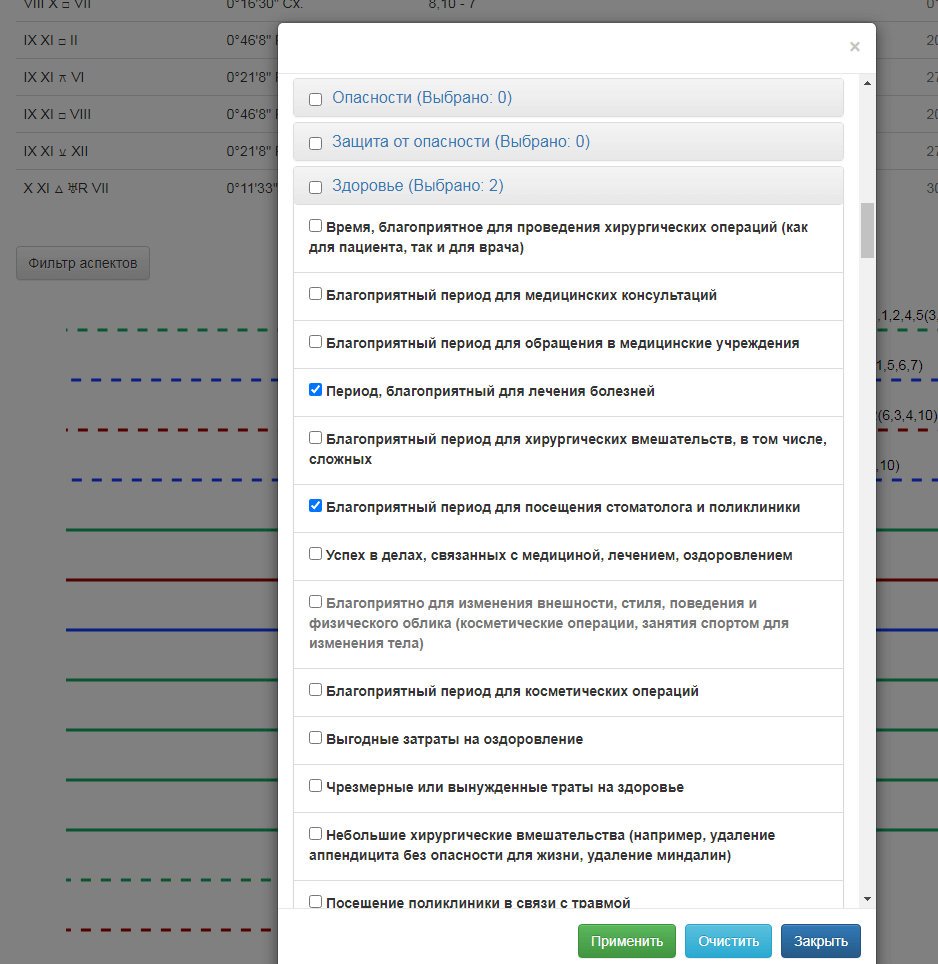Check the Защита от опасности group checkbox
This screenshot has height=964, width=938.
pos(315,143)
